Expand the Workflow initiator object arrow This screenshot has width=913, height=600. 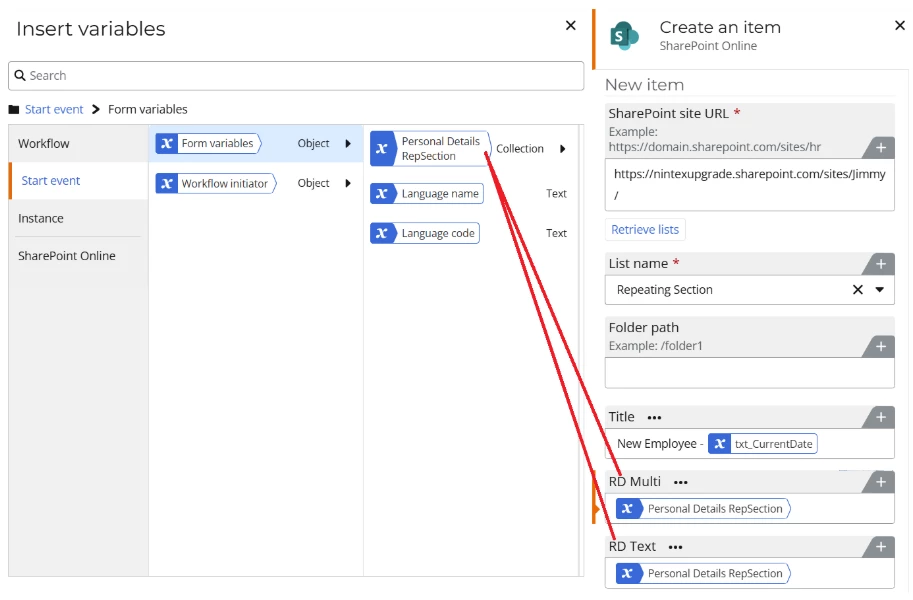tap(348, 183)
